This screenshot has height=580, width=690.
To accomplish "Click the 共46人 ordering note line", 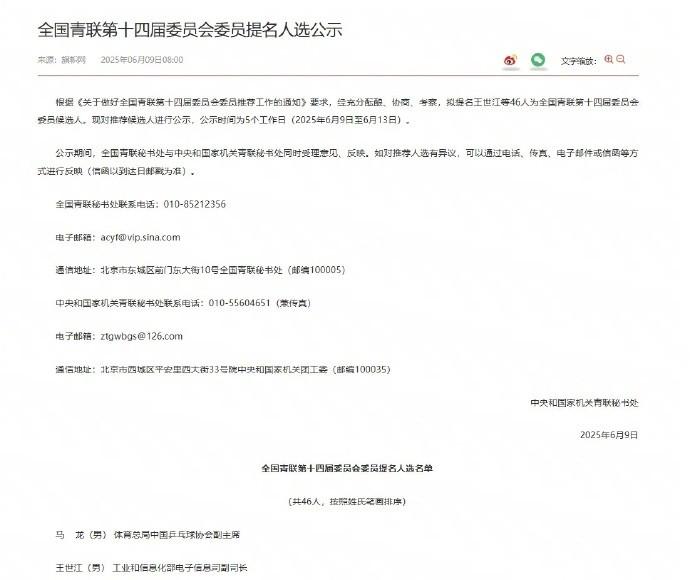I will (347, 502).
